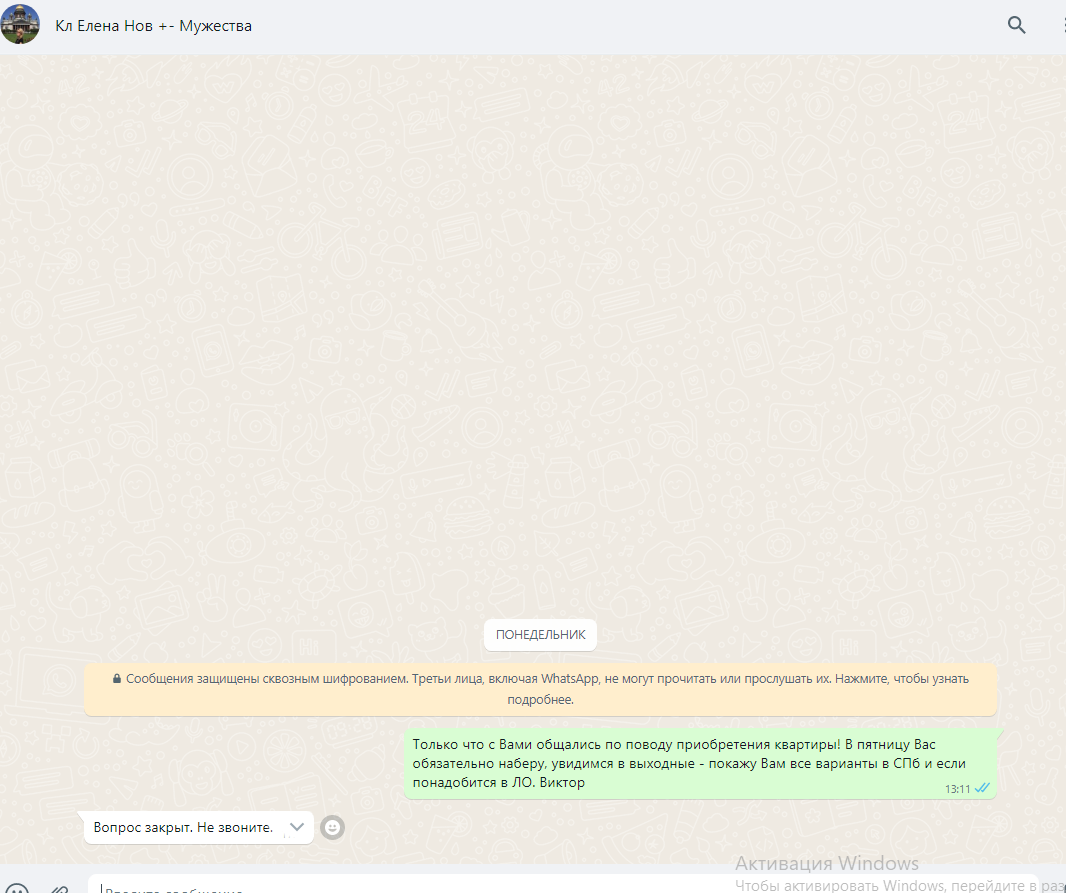Expand the incoming message options chevron
Screen dimensions: 1066x893
(x=297, y=827)
